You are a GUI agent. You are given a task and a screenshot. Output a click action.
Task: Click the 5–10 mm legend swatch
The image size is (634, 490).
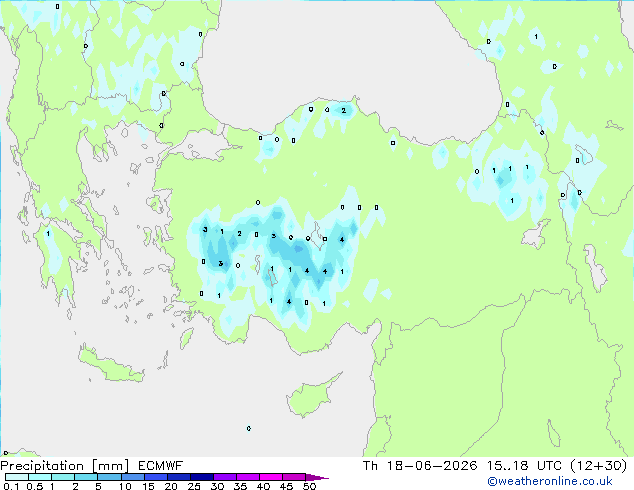coord(109,477)
